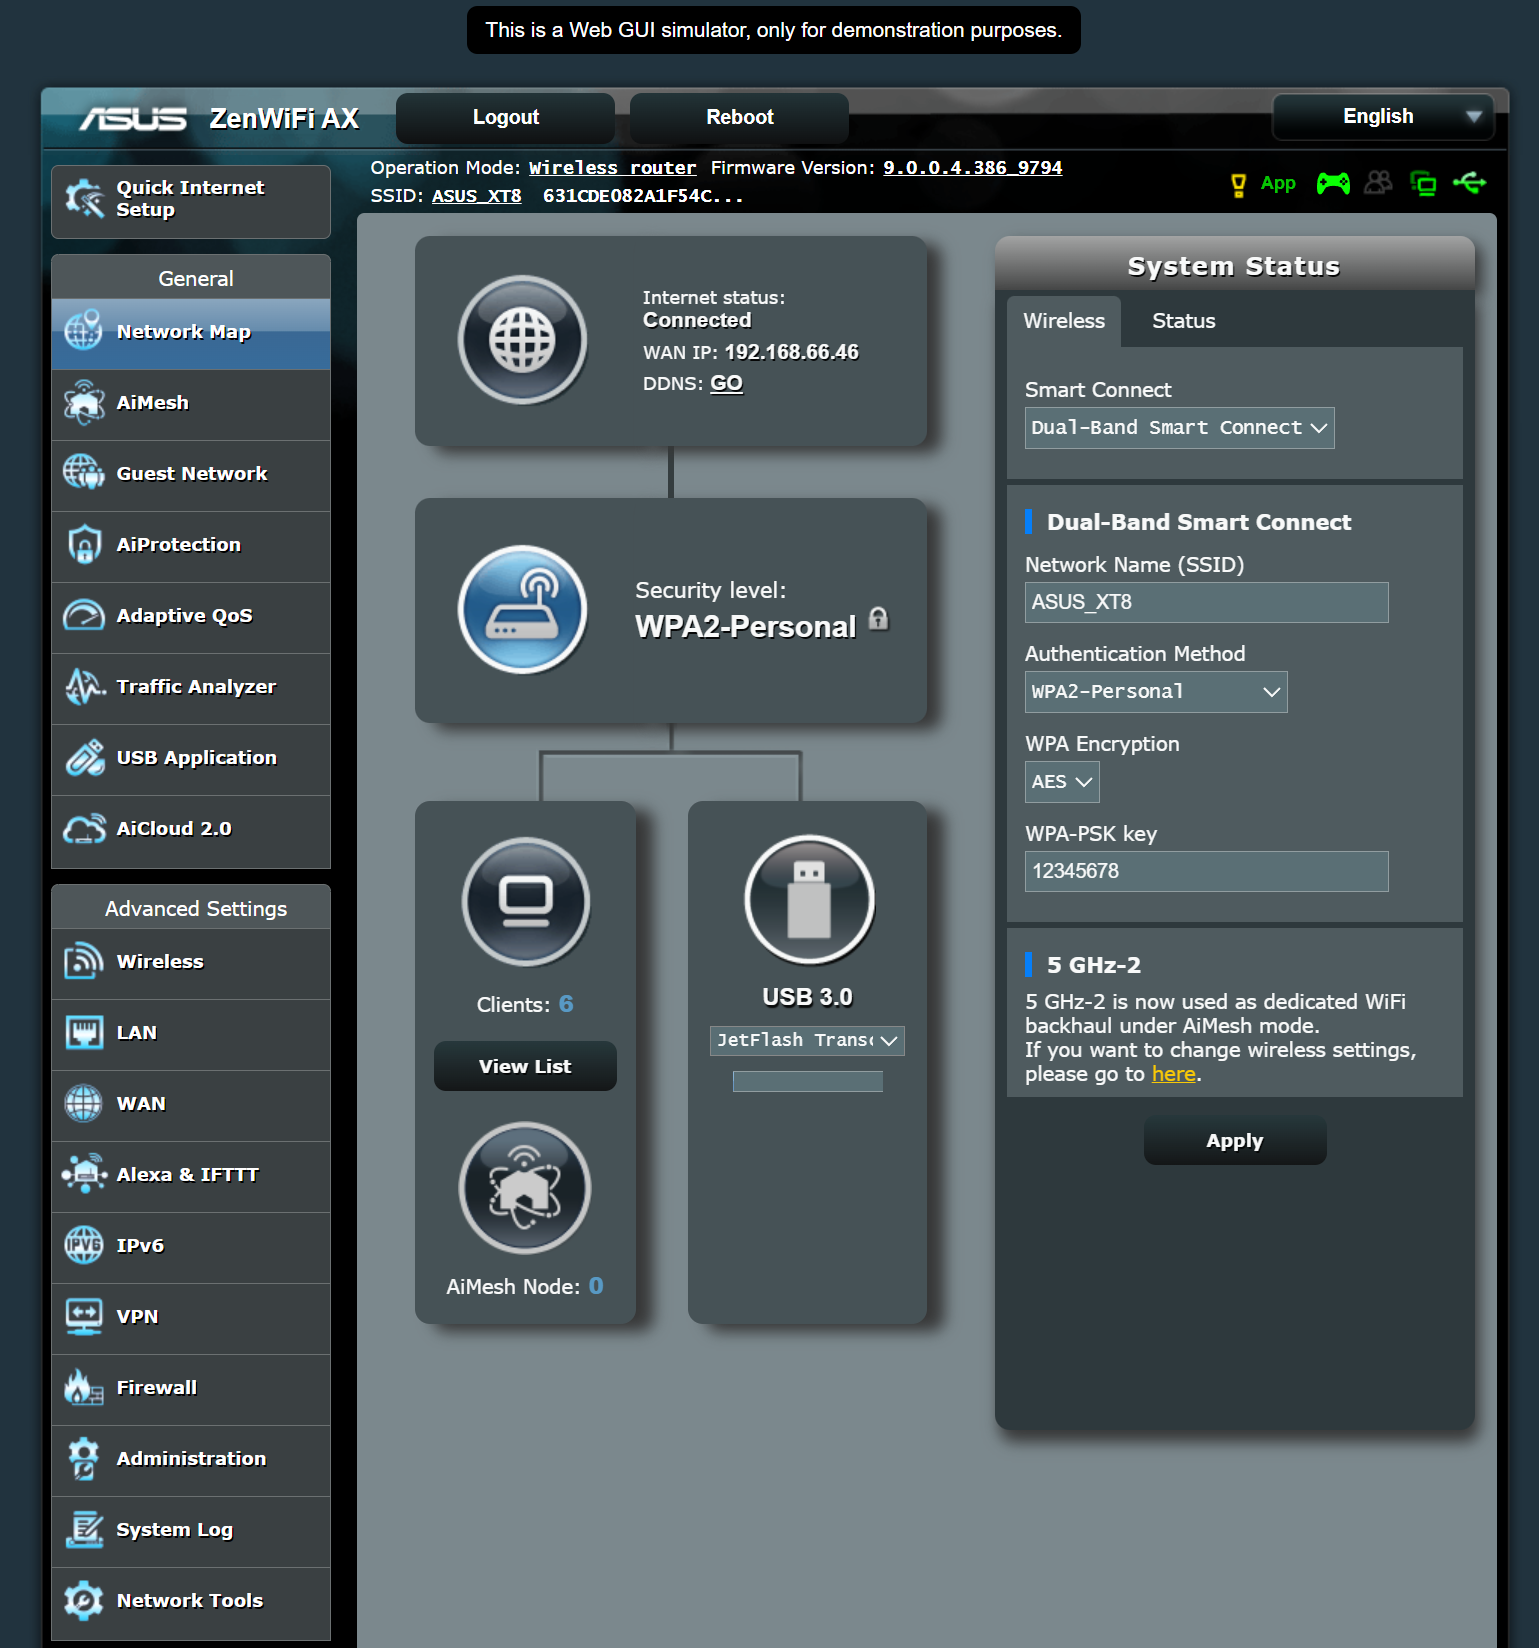Click the Network Name (SSID) input field
Viewport: 1539px width, 1648px height.
click(x=1206, y=602)
